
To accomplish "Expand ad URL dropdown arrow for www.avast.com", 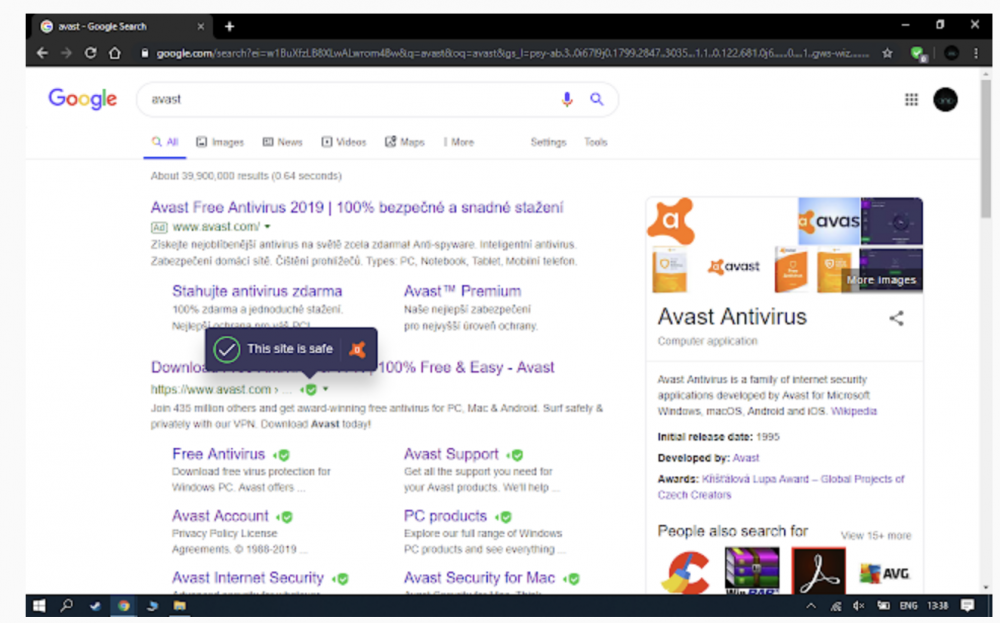I will (268, 226).
